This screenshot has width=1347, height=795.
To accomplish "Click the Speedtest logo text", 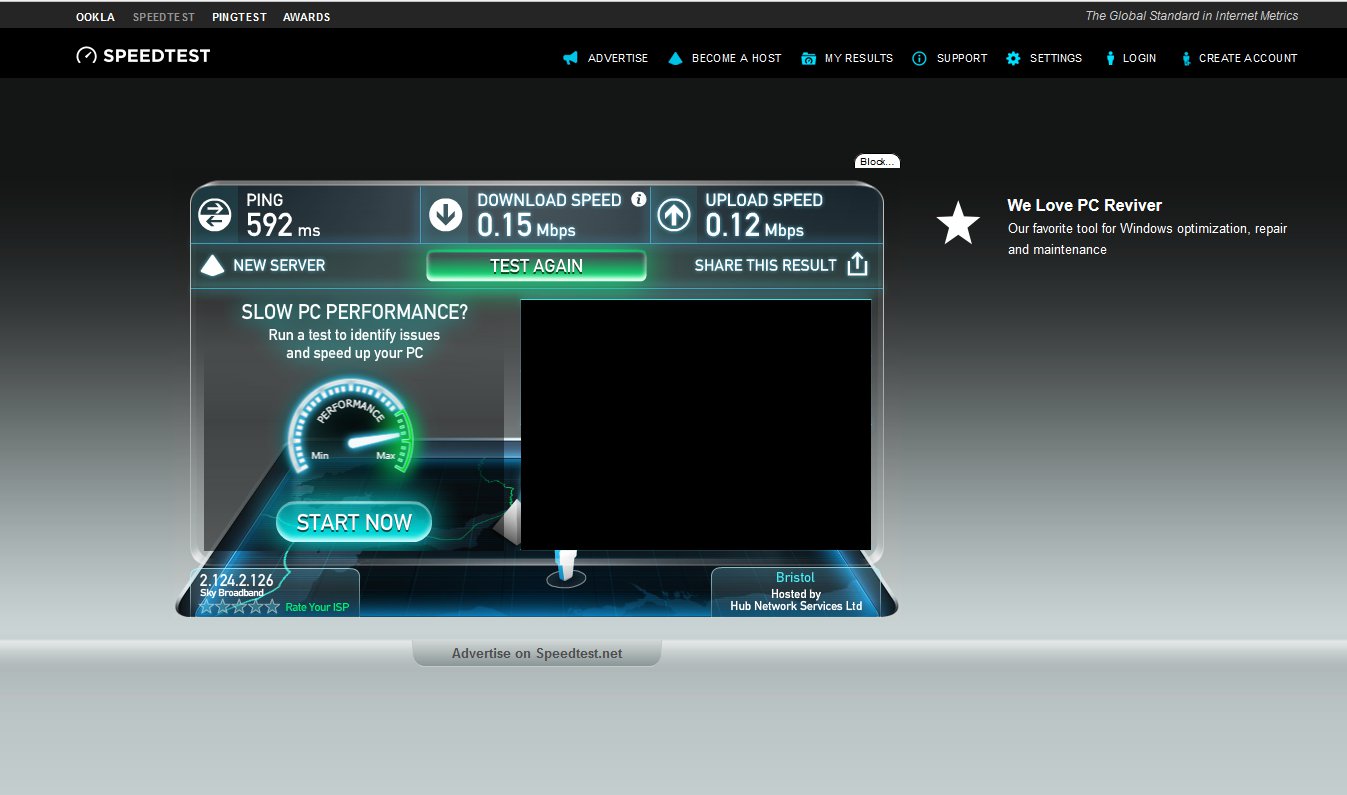I will (157, 56).
